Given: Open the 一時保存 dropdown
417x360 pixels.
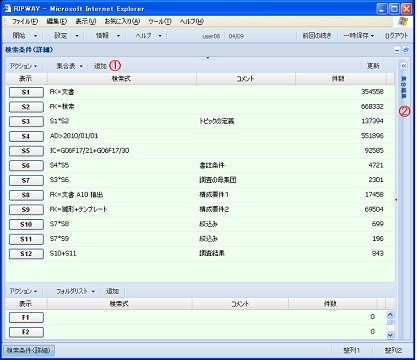Looking at the screenshot, I should pyautogui.click(x=359, y=36).
